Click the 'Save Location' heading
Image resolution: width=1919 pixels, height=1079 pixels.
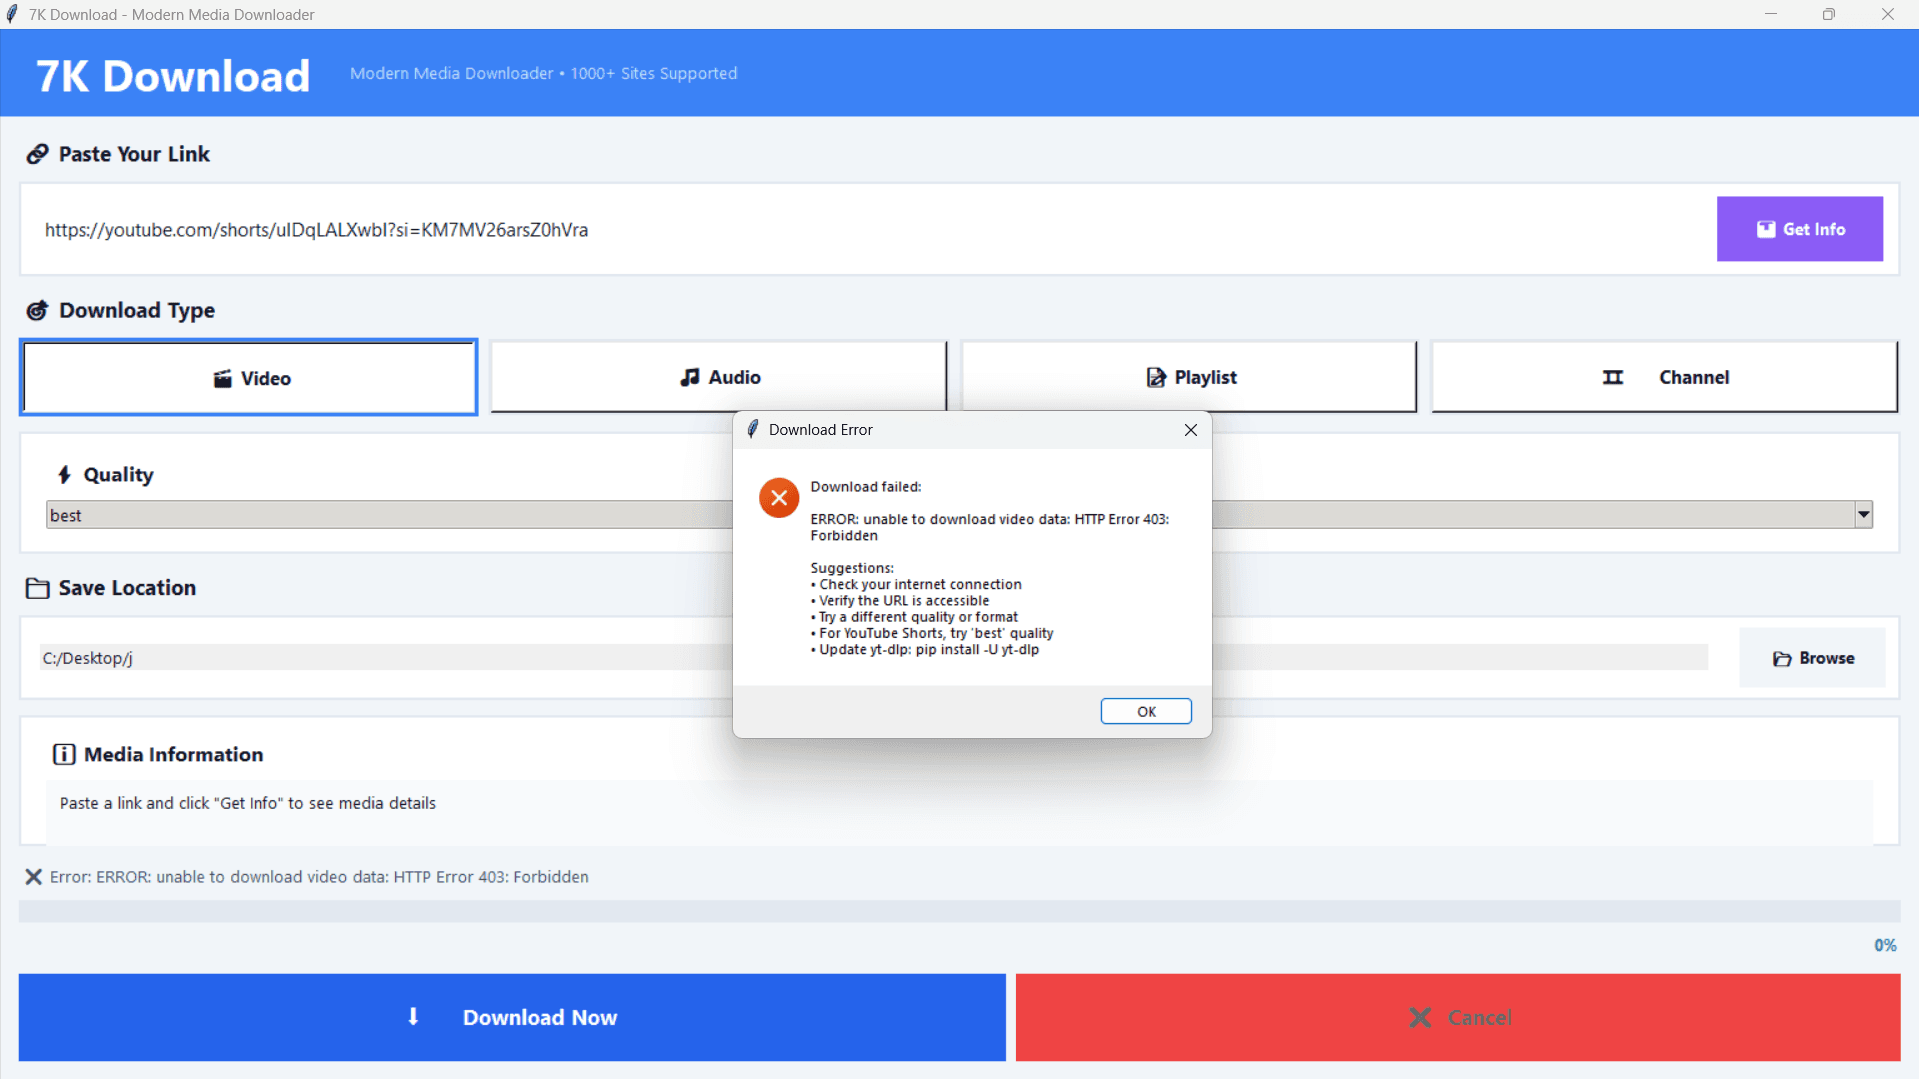tap(127, 588)
